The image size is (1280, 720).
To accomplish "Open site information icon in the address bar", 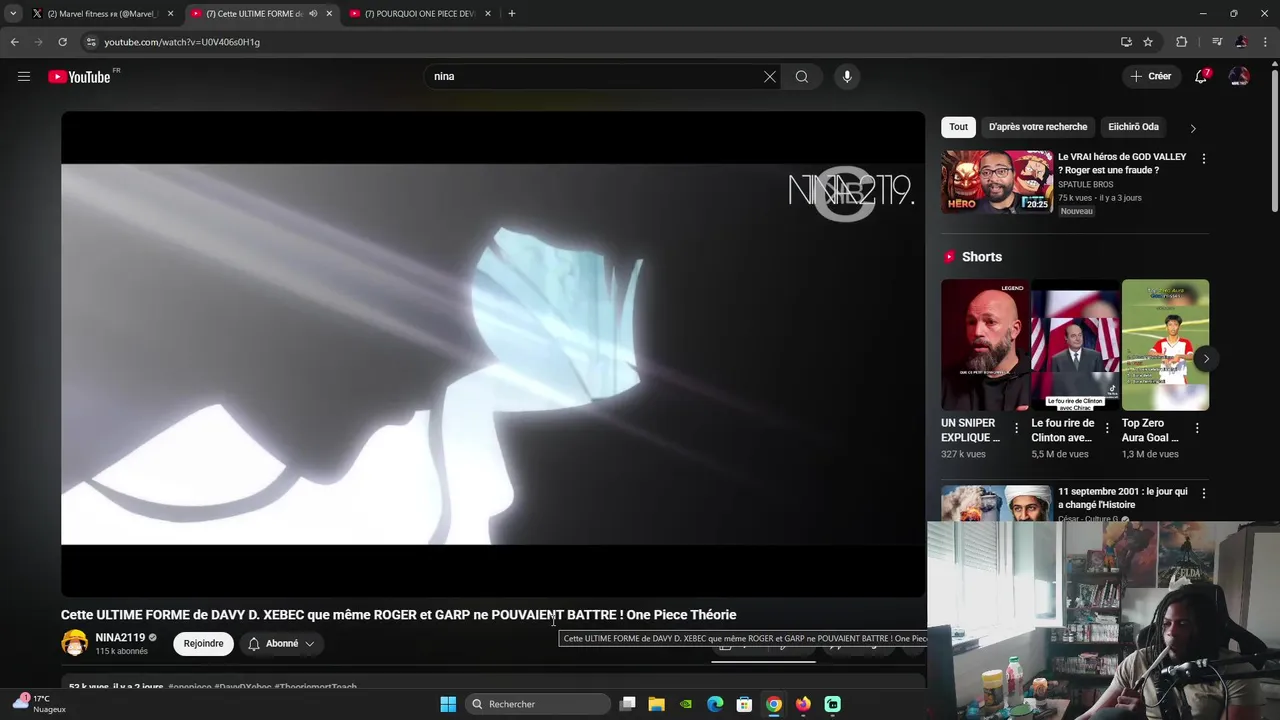I will coord(91,42).
